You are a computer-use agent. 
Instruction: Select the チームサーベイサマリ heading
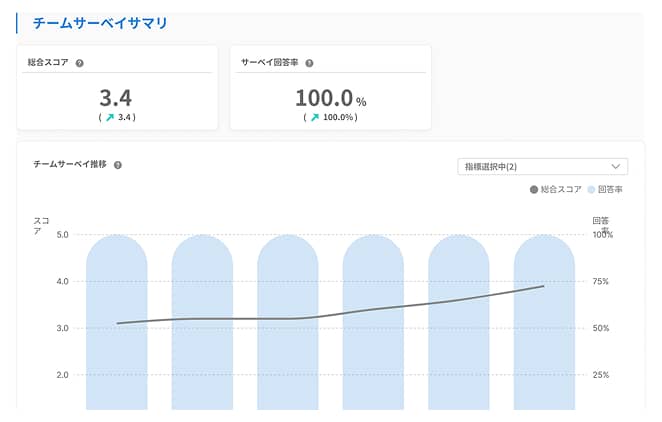100,23
